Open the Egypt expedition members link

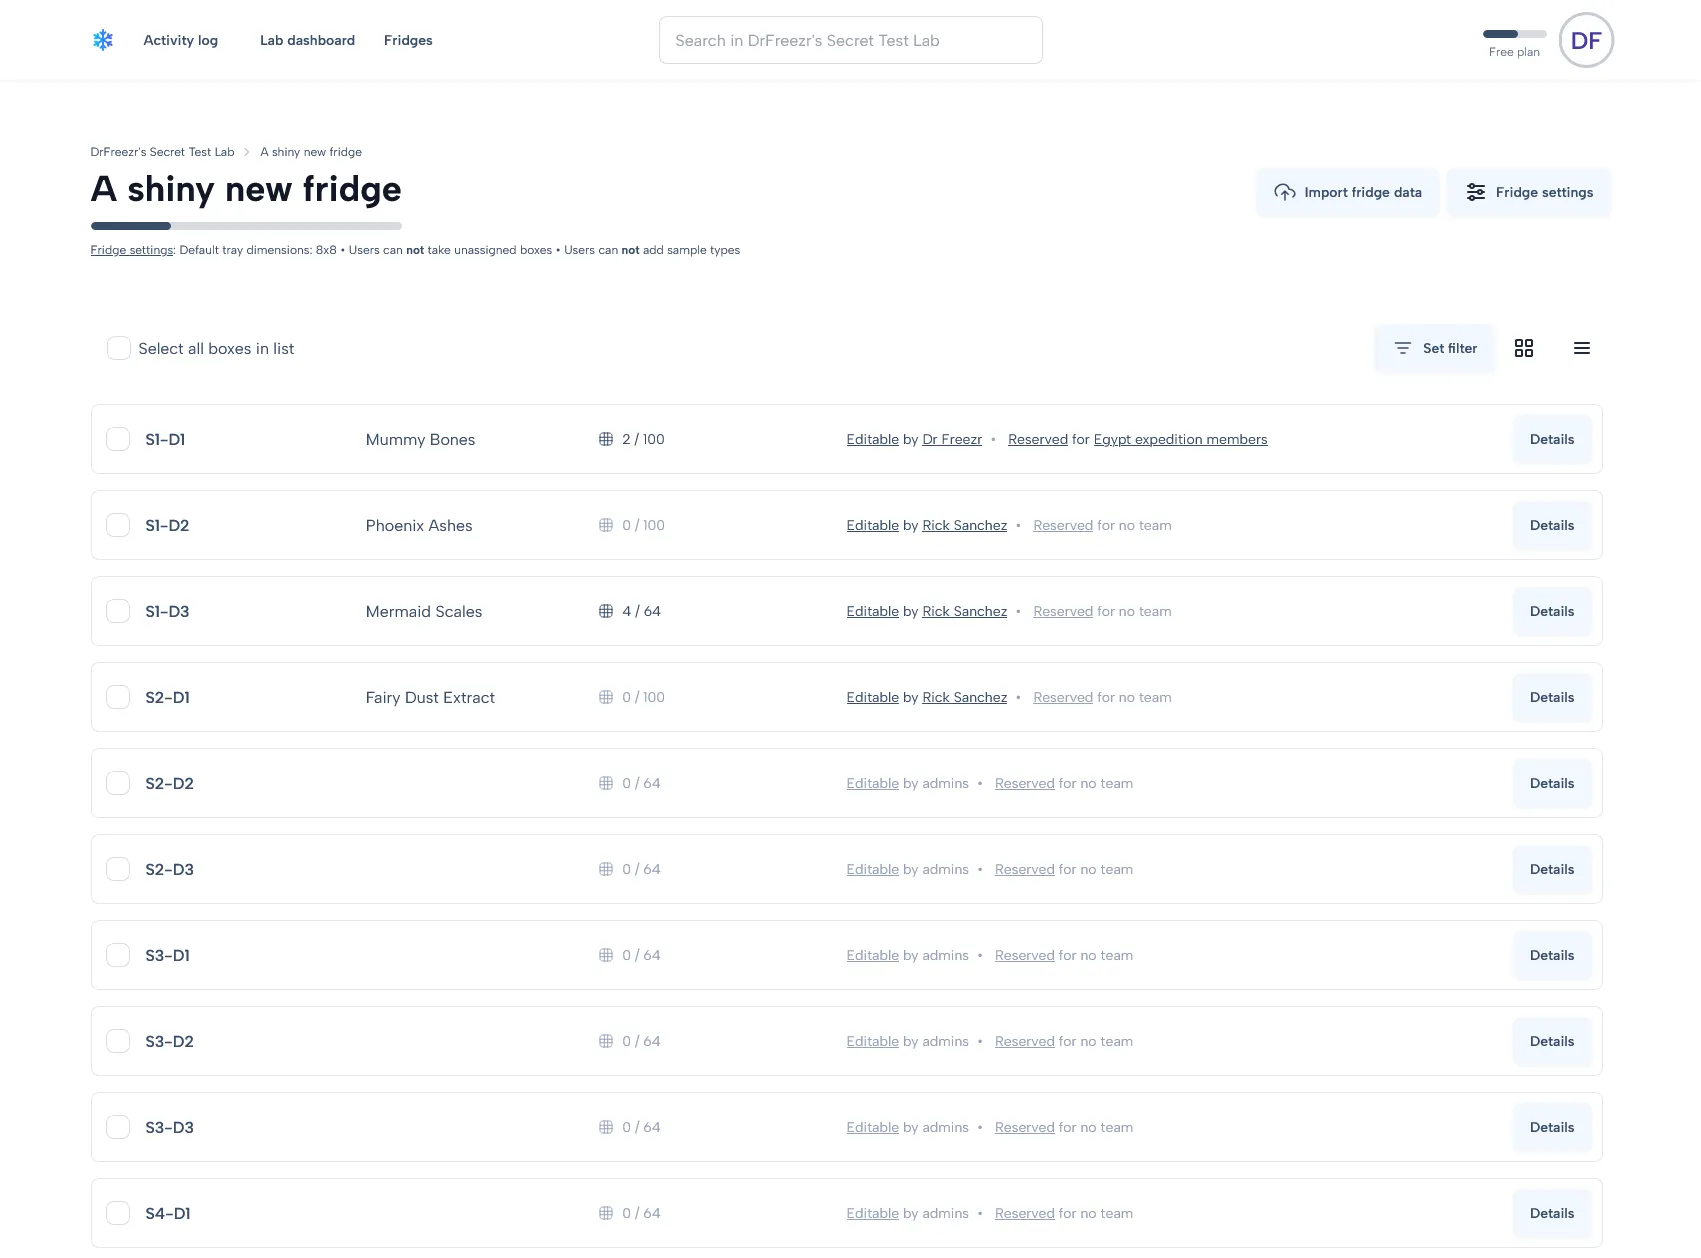[x=1180, y=439]
